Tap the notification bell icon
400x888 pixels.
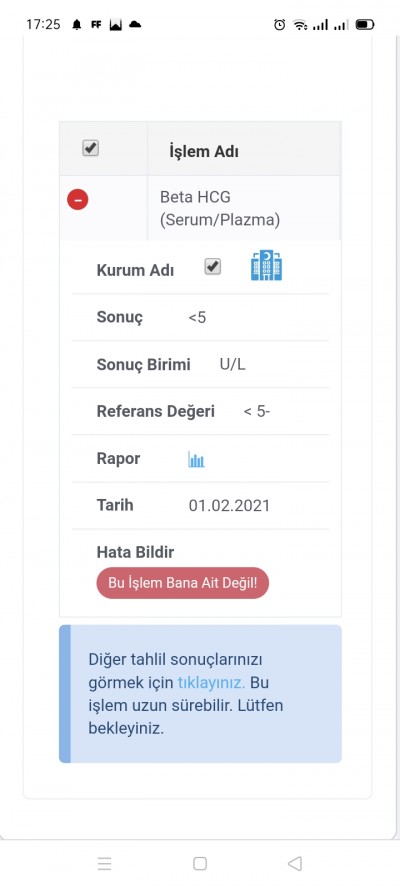pos(76,25)
